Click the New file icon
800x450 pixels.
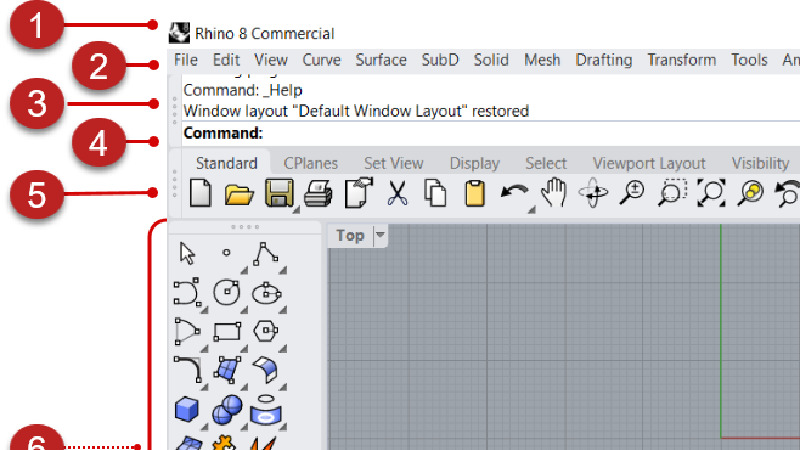[201, 193]
